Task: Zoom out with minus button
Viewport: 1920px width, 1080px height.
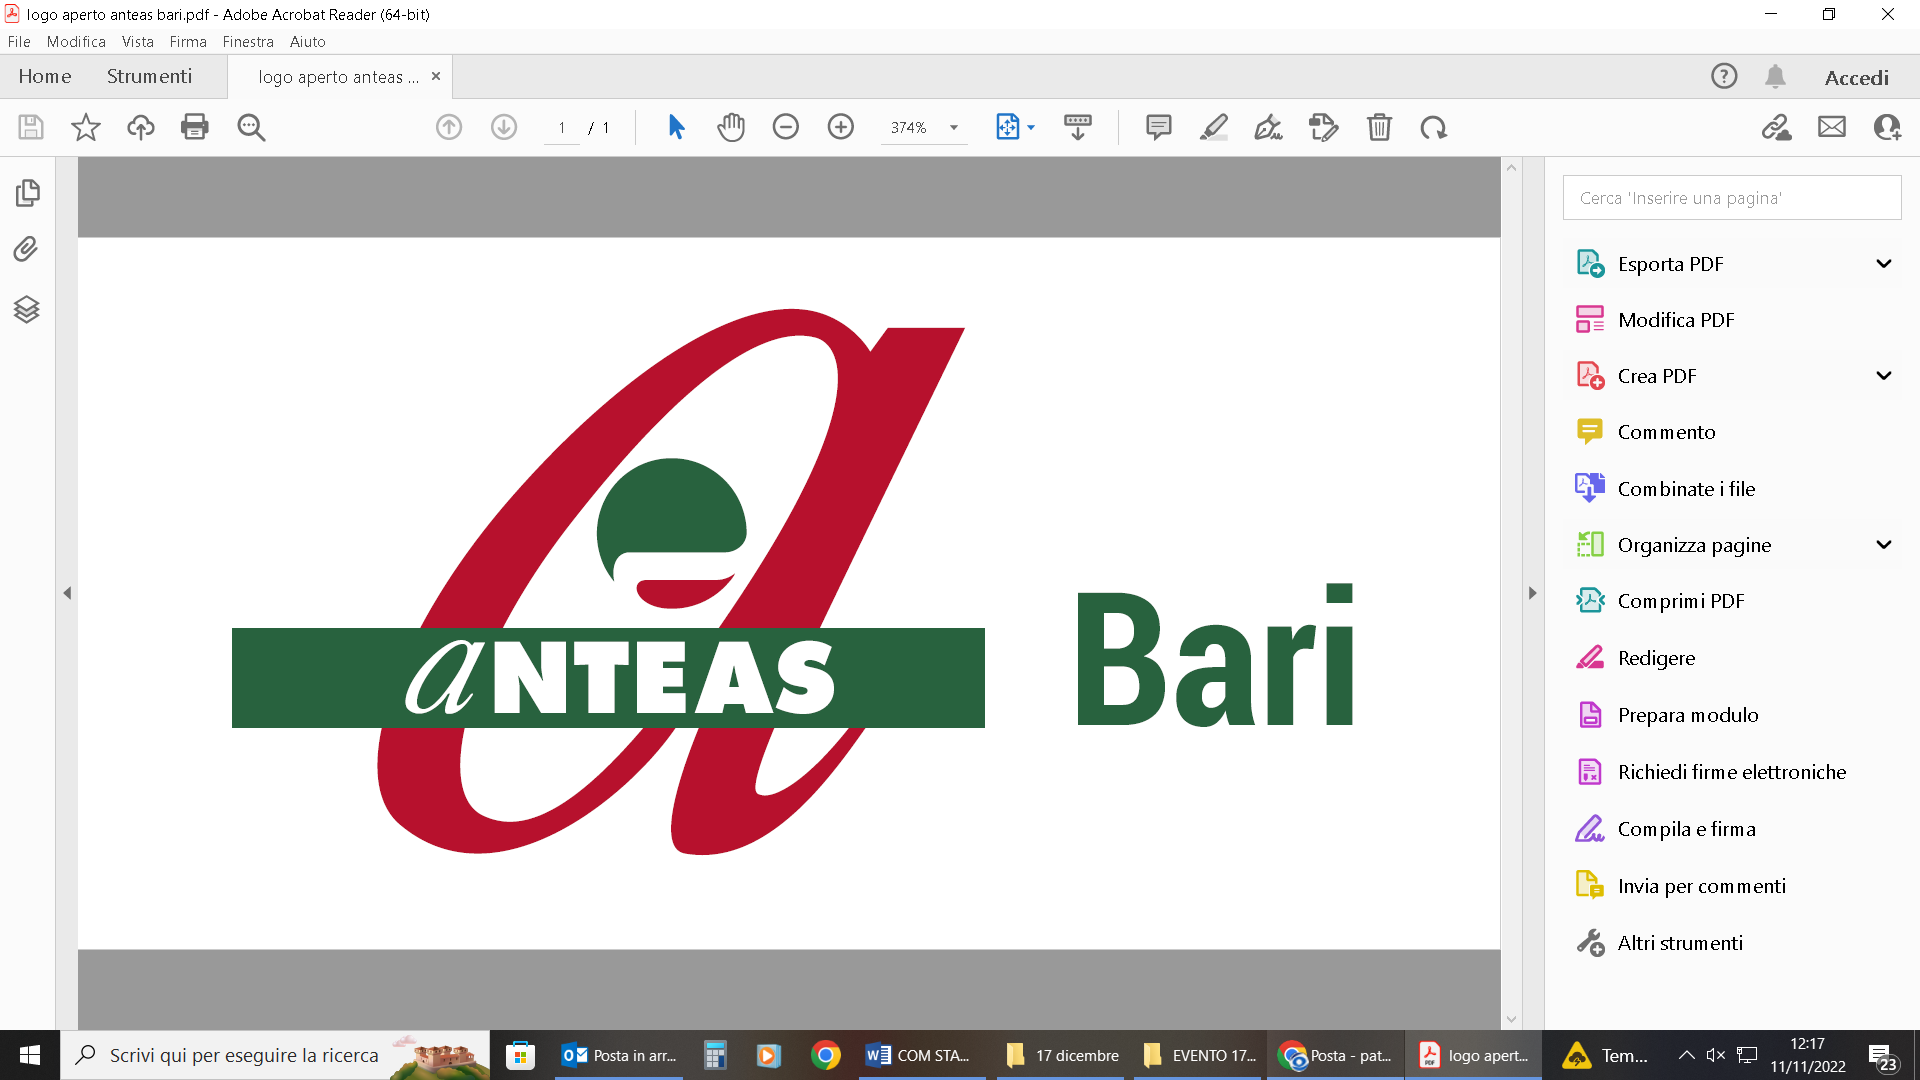Action: (786, 127)
